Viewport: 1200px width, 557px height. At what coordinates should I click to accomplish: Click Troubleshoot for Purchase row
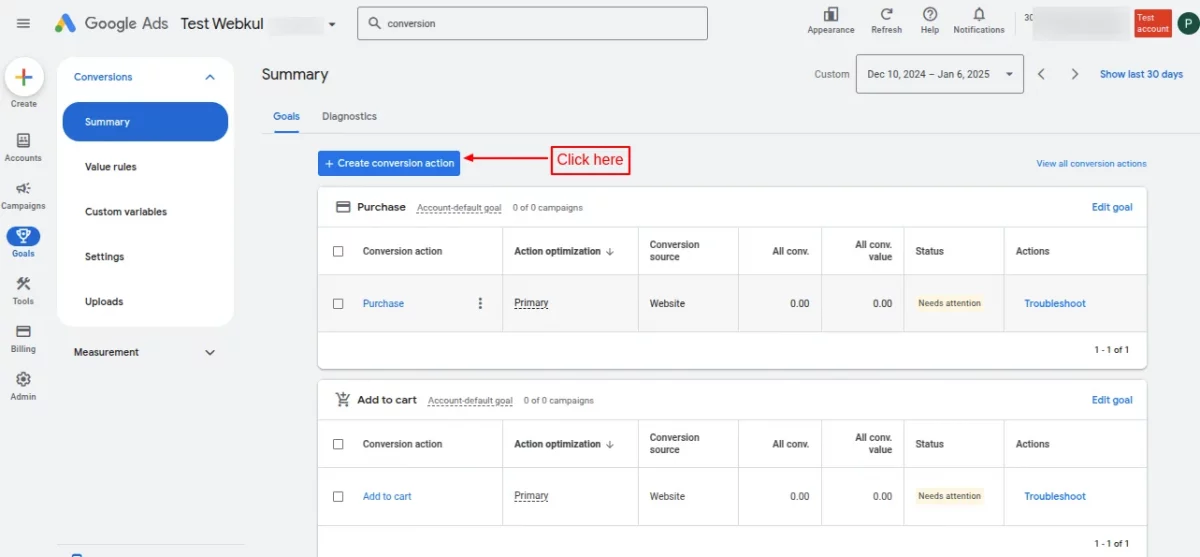click(1055, 303)
